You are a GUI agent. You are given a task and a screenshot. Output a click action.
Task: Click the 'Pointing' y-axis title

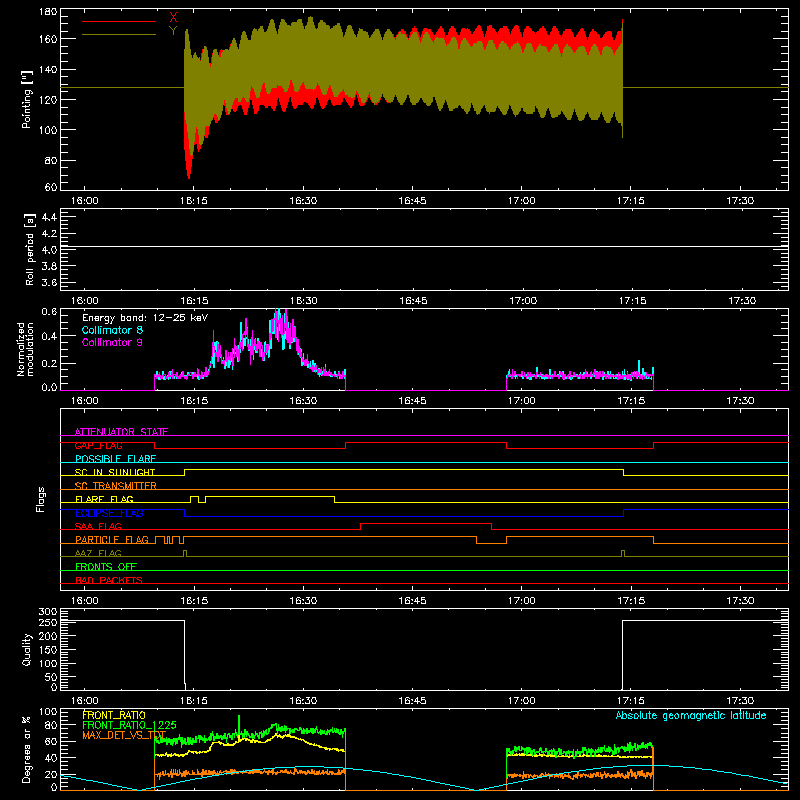tap(27, 99)
